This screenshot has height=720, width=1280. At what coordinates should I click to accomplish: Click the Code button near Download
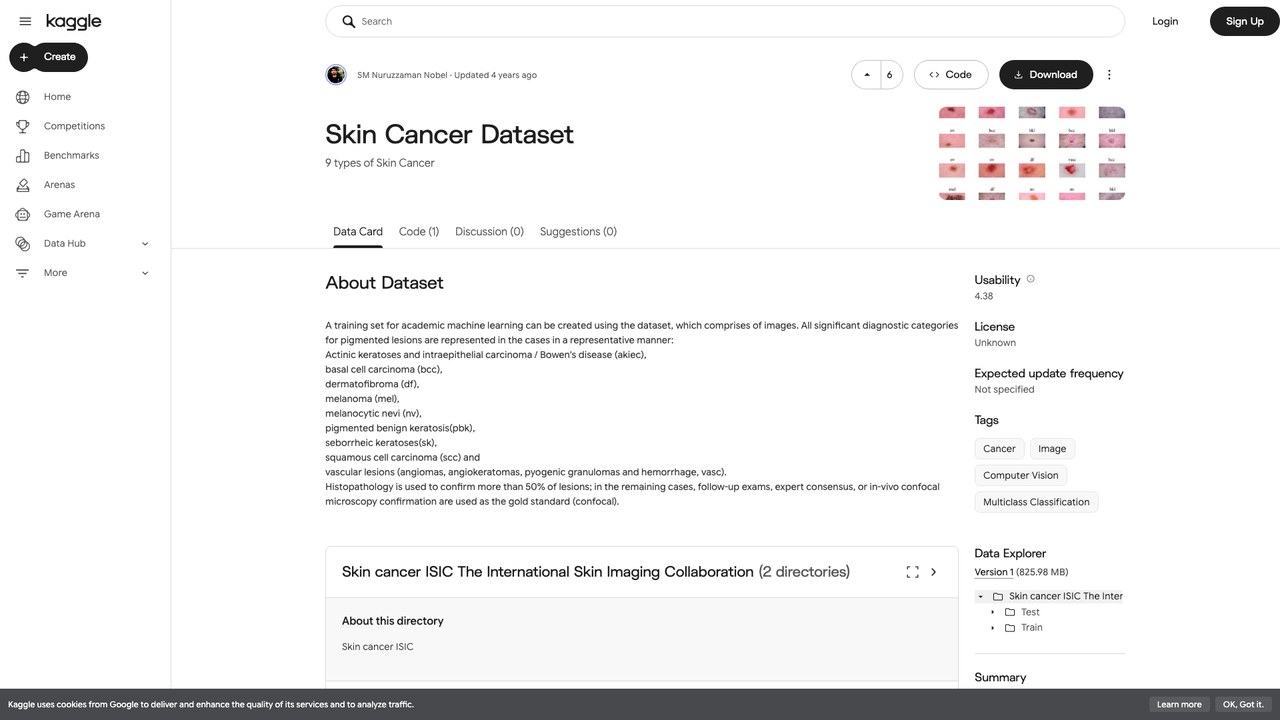pos(951,75)
